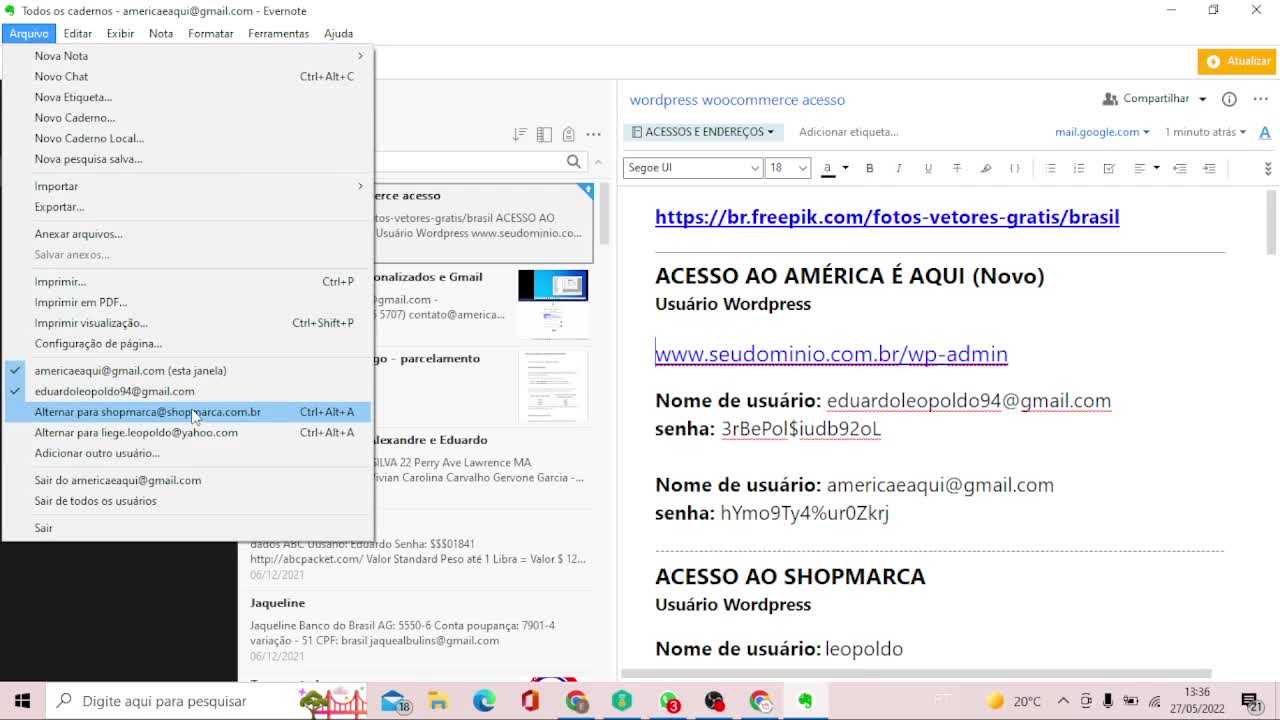Choose Imprimir em PDF menu entry
The image size is (1280, 720).
[x=187, y=302]
